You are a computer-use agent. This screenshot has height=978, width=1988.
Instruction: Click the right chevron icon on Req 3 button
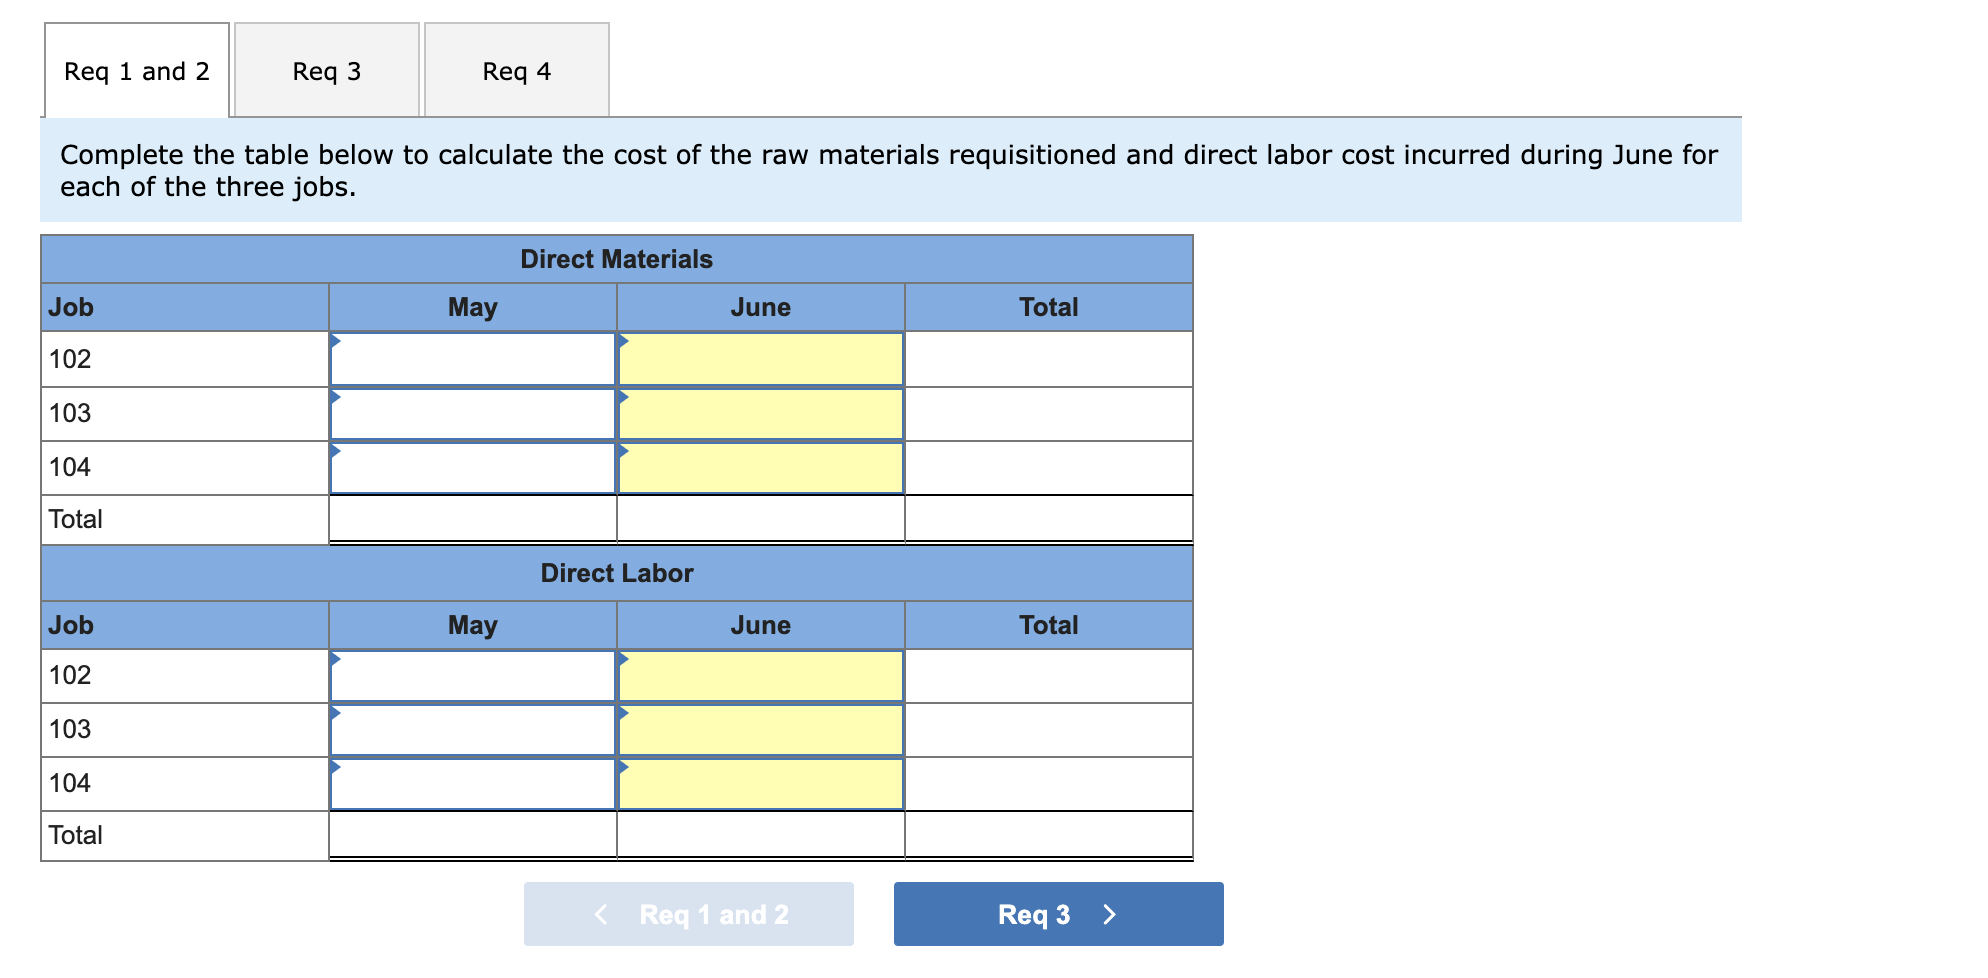(1109, 914)
